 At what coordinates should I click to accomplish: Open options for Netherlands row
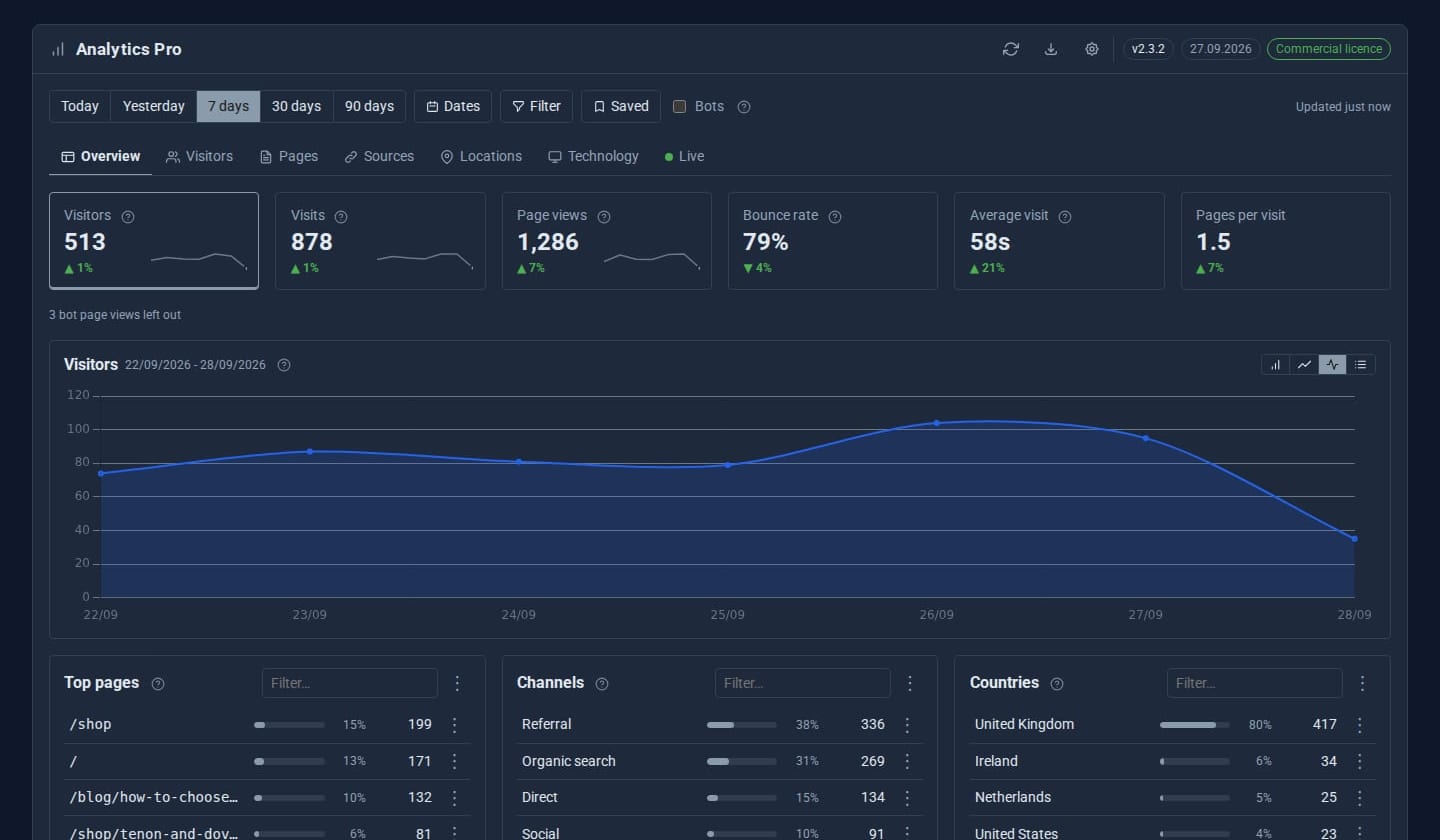tap(1360, 797)
